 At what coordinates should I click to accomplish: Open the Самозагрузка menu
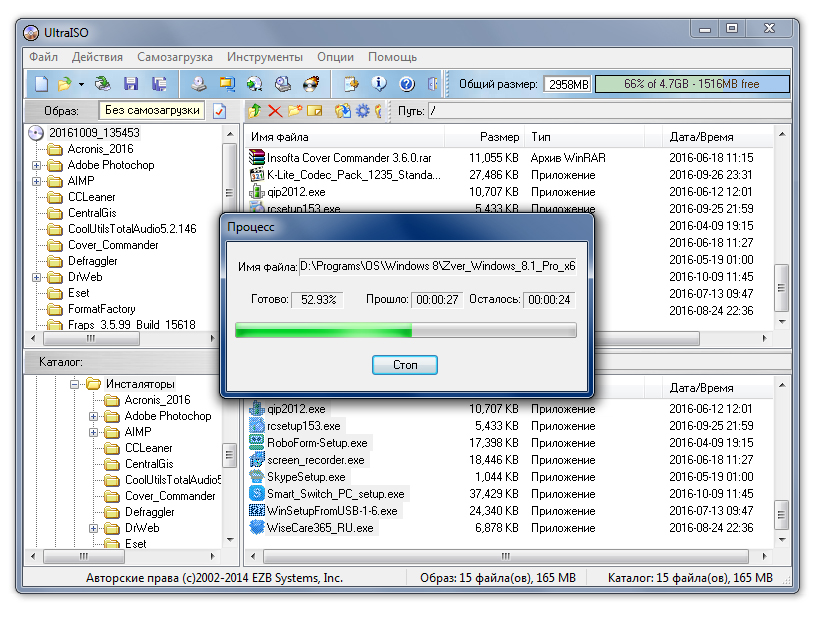[x=175, y=57]
